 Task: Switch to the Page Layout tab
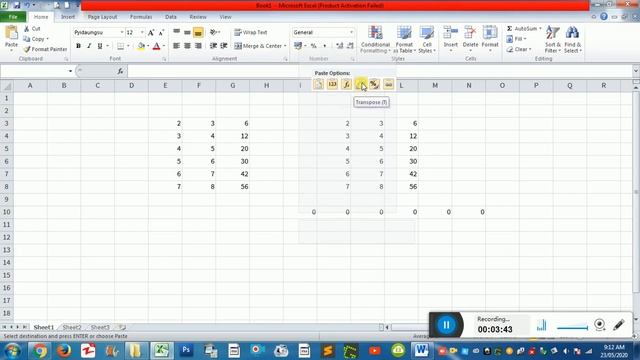click(102, 17)
